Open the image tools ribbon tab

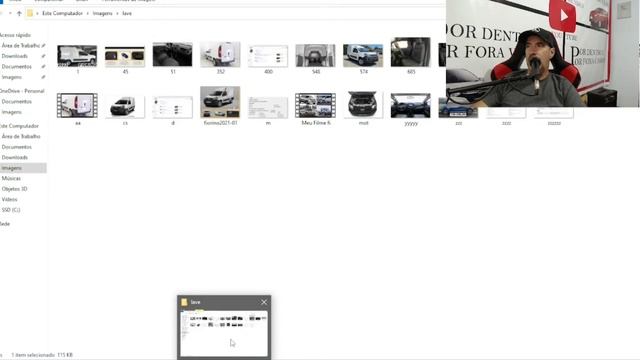tap(128, 1)
